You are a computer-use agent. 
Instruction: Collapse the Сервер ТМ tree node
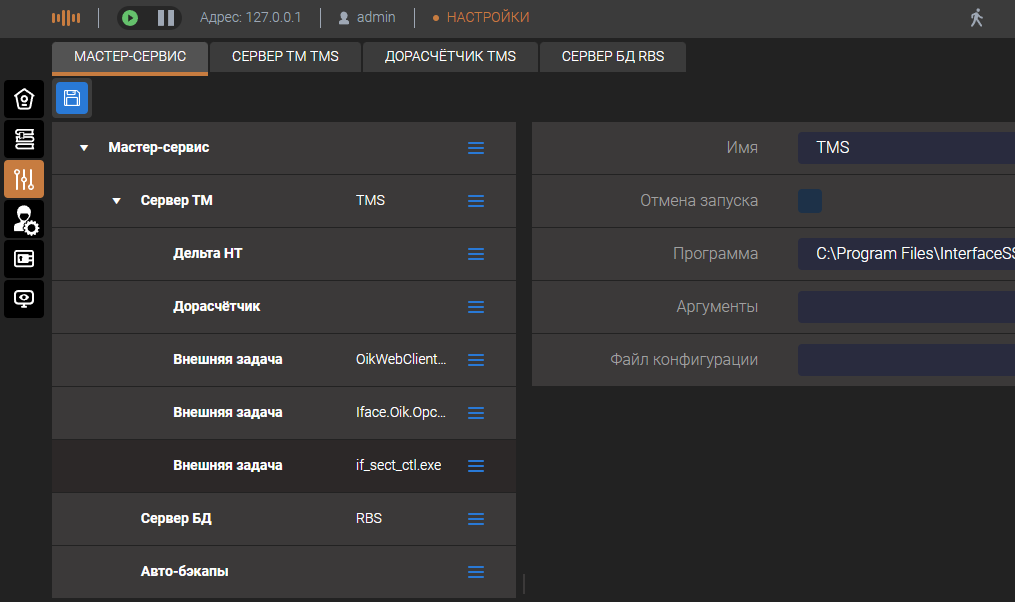(117, 201)
